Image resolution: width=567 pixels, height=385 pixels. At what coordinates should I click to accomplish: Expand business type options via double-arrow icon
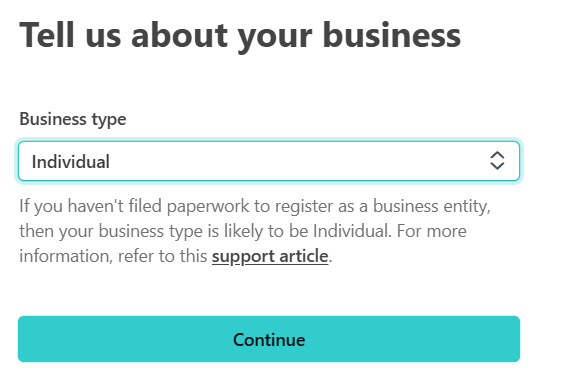(x=497, y=161)
